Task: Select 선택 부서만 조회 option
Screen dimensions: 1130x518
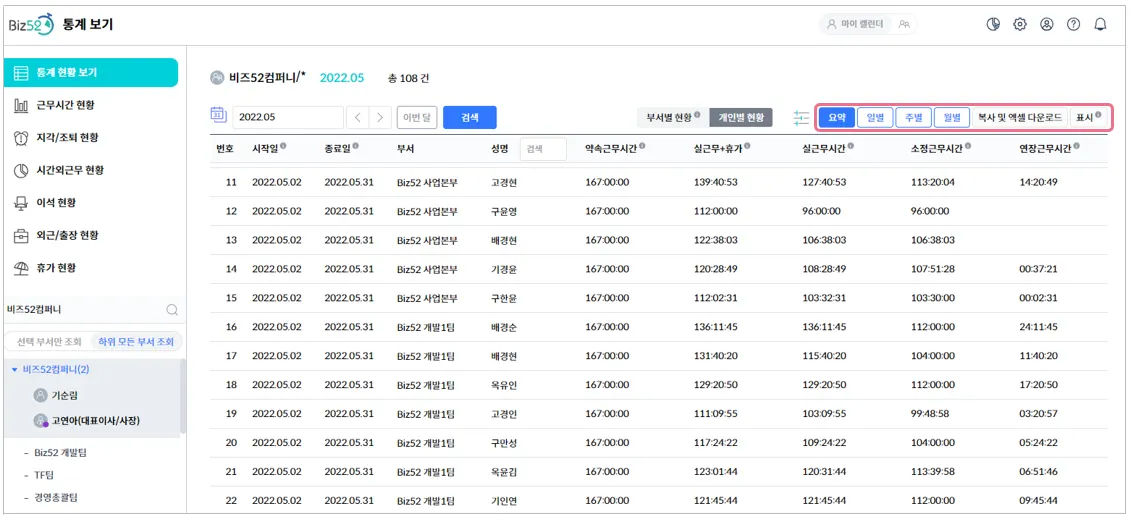Action: pos(49,341)
